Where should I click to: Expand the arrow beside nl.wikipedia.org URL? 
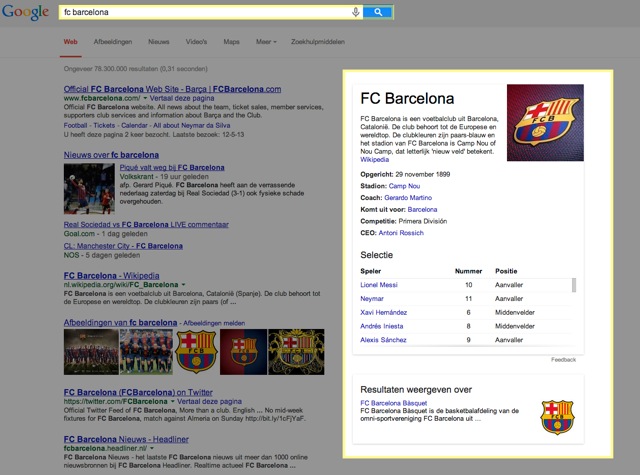[x=183, y=284]
